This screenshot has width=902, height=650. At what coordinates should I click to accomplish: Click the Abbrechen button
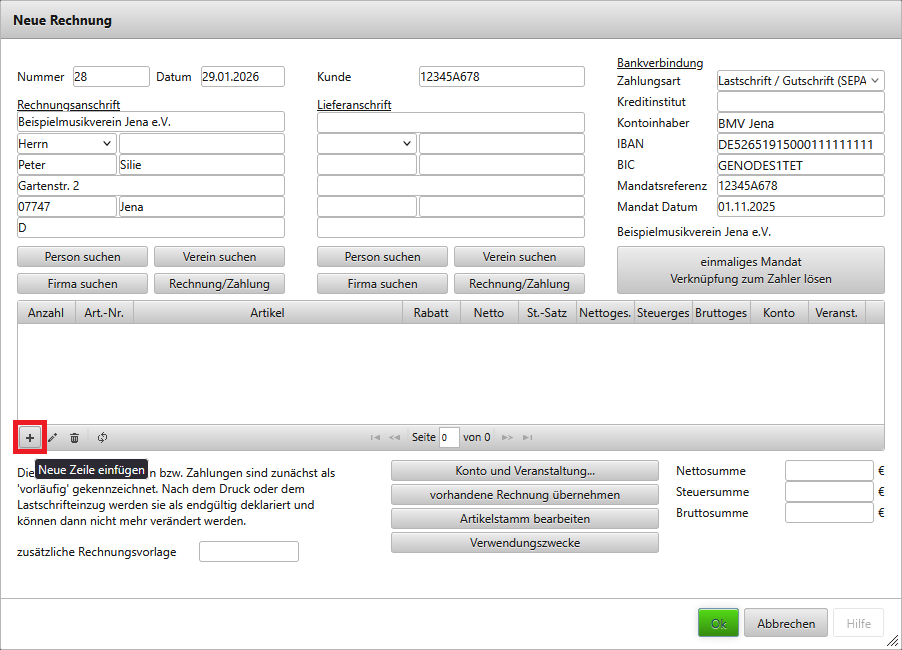[785, 623]
